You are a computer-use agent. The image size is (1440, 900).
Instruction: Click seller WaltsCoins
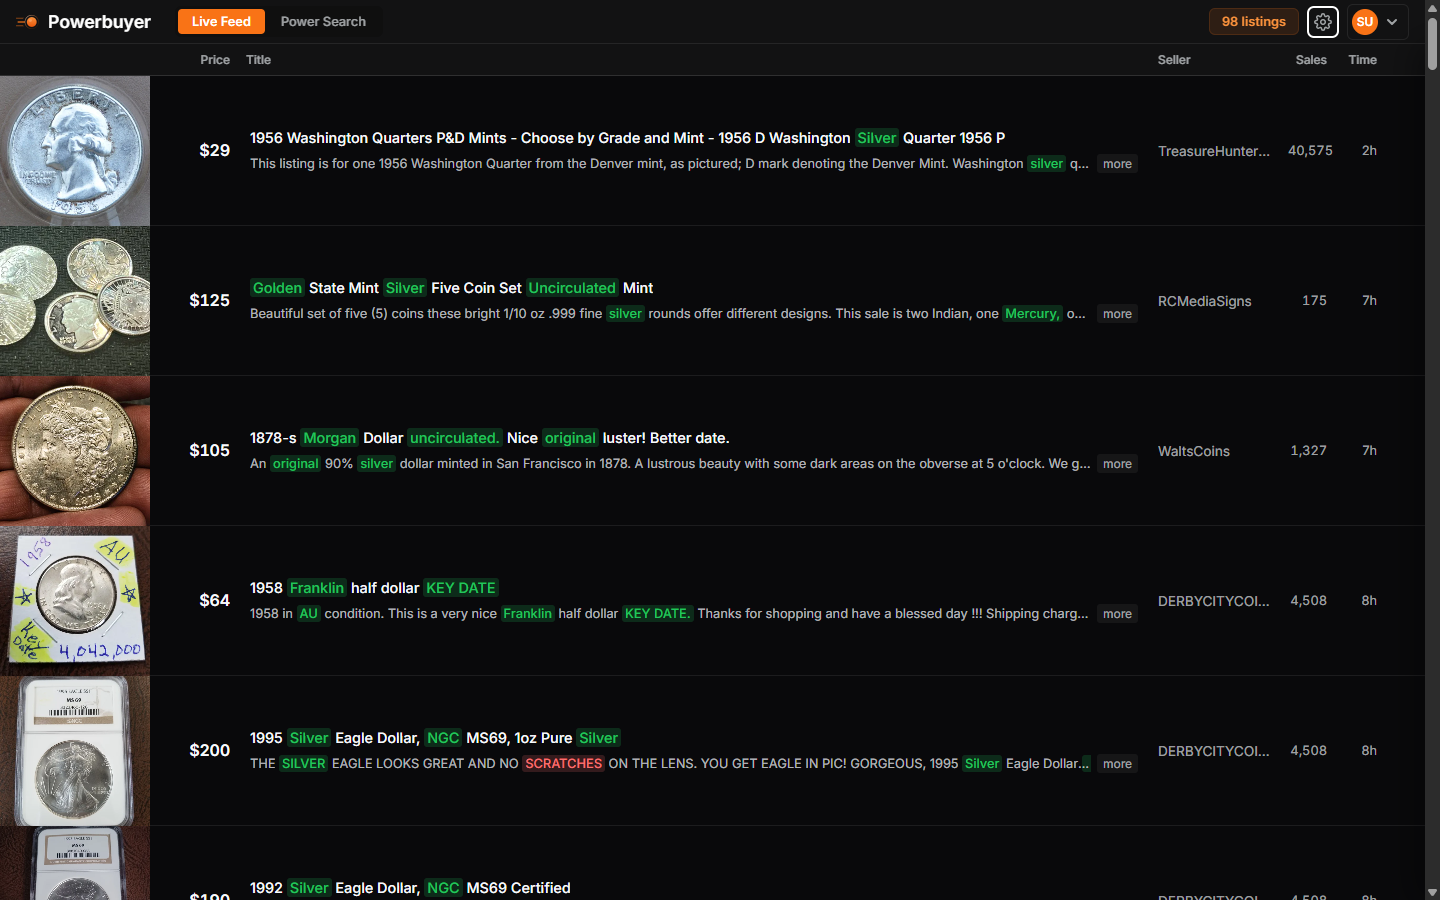click(x=1194, y=451)
